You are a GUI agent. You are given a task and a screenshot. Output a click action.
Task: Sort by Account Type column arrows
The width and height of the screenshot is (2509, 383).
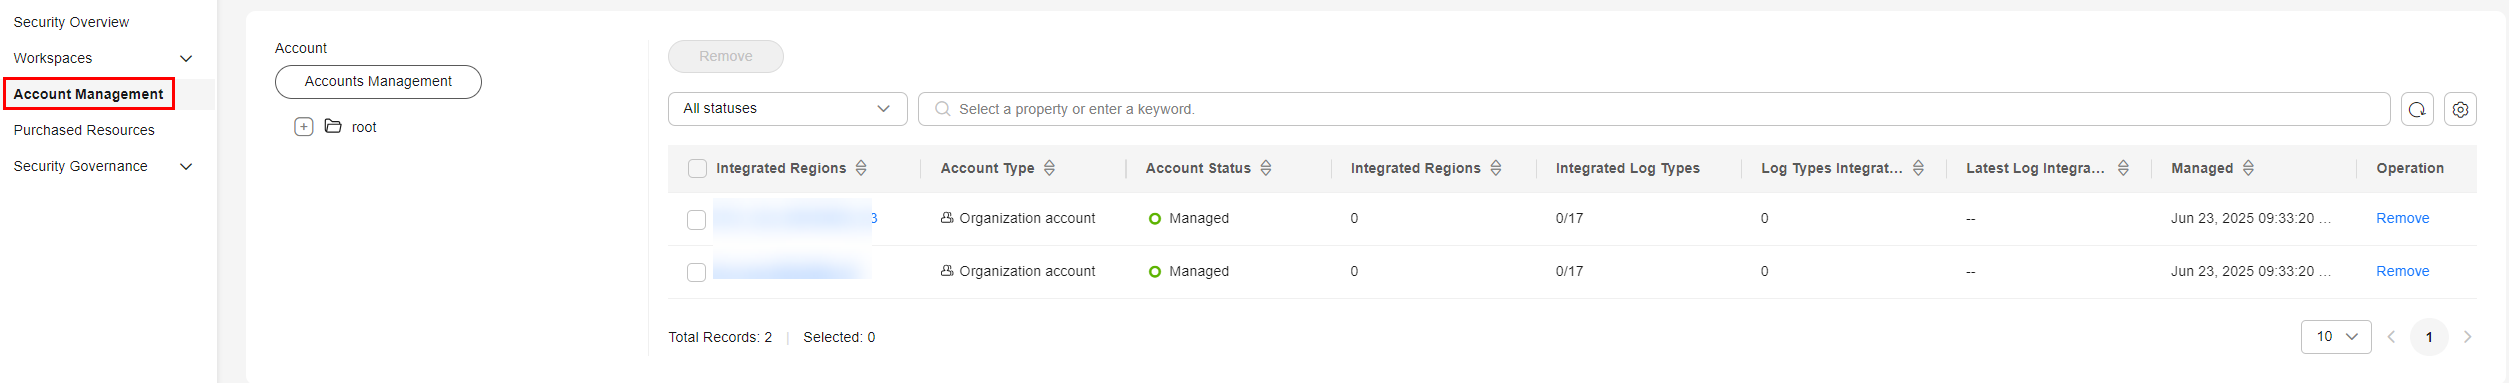(x=1049, y=168)
